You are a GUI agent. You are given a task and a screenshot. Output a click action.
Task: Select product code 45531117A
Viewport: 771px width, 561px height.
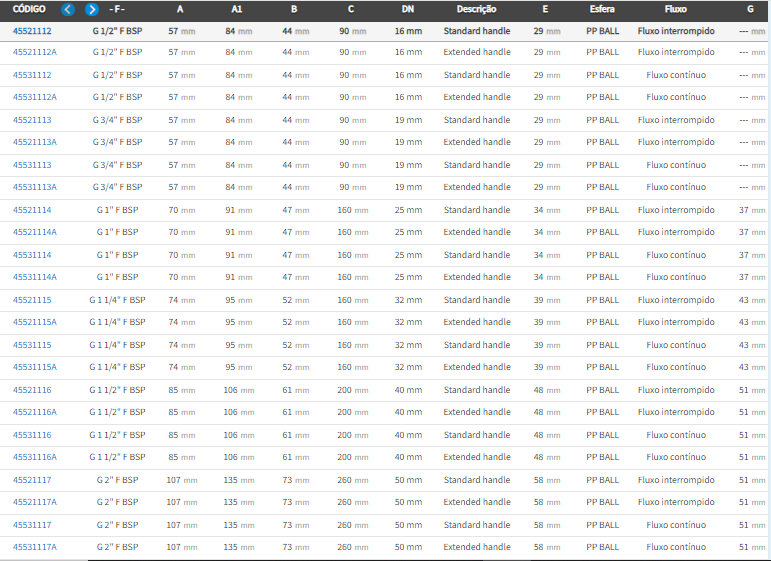[35, 547]
